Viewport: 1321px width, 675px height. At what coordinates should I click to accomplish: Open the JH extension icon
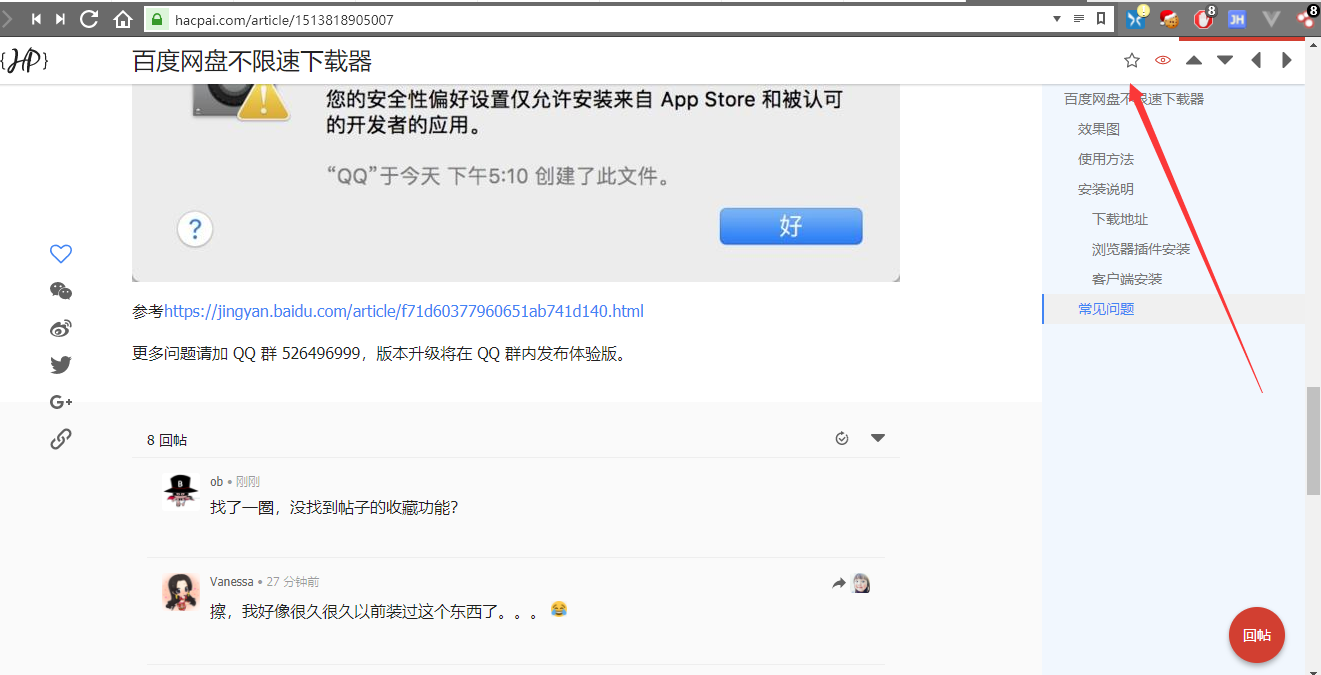(x=1237, y=18)
